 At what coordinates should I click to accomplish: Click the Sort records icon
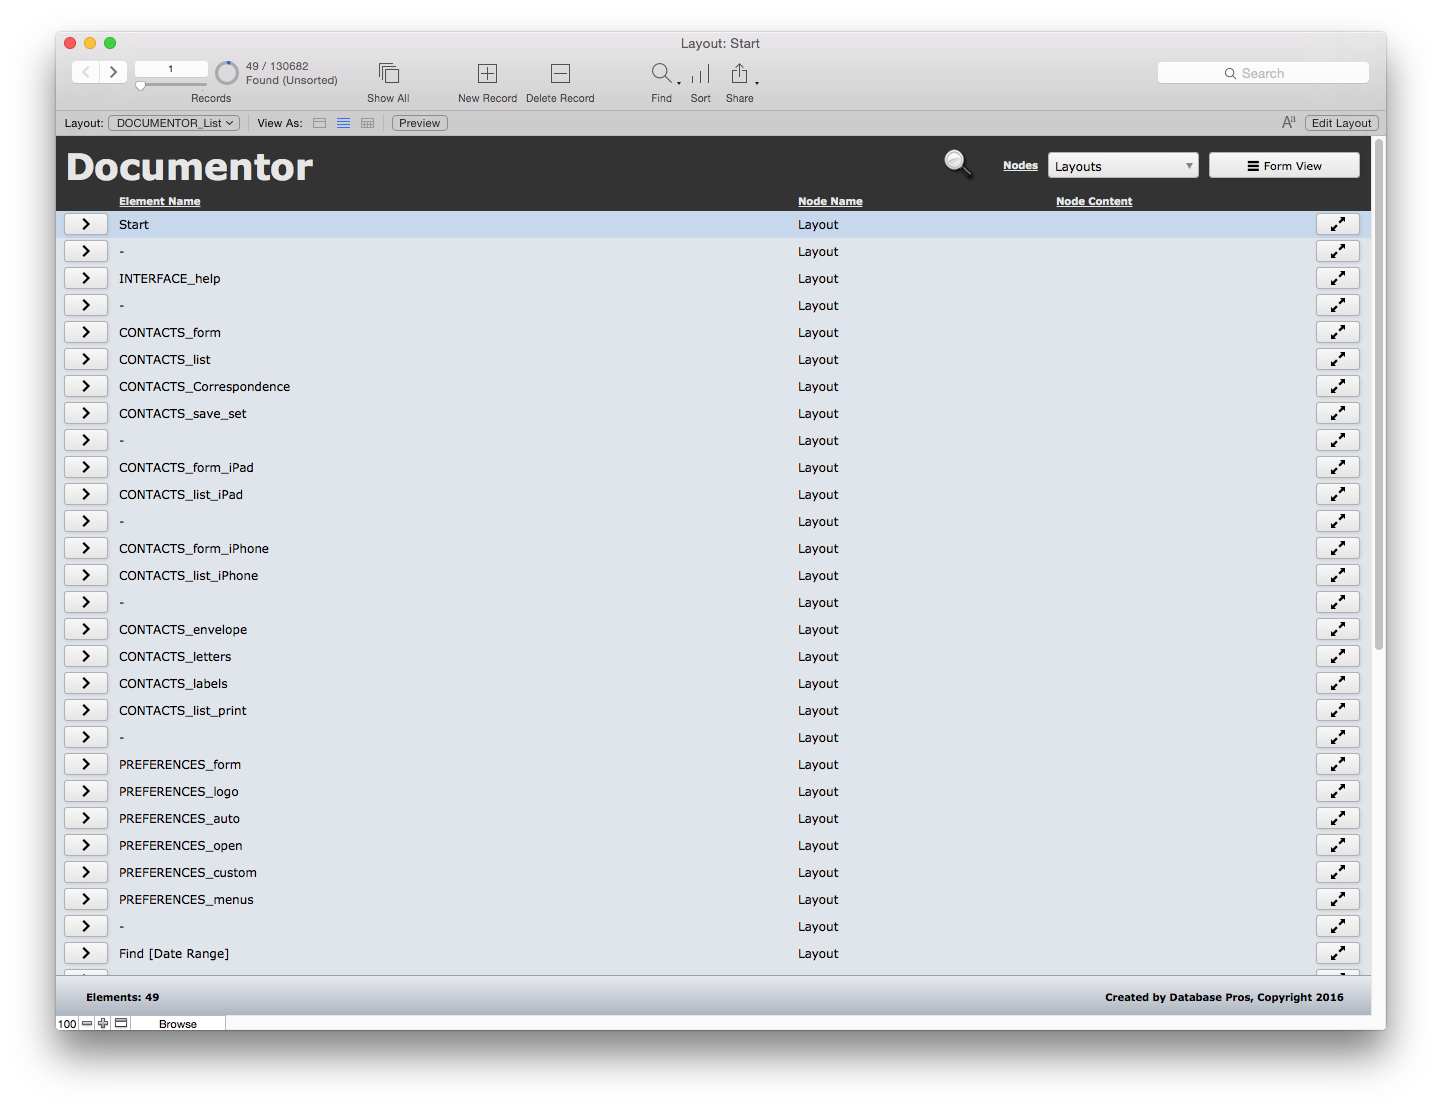pyautogui.click(x=700, y=74)
